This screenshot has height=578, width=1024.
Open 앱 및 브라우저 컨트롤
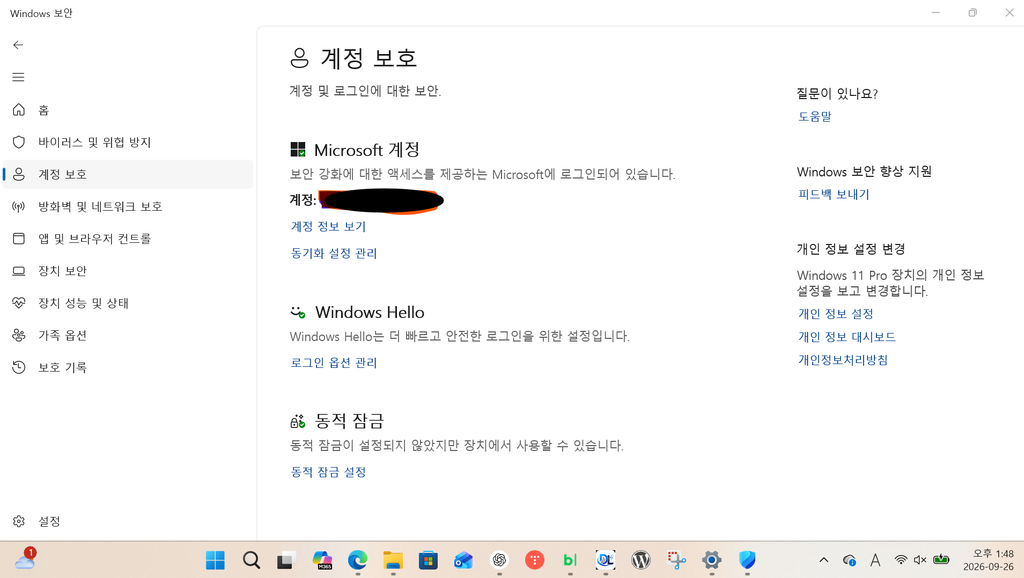click(128, 238)
